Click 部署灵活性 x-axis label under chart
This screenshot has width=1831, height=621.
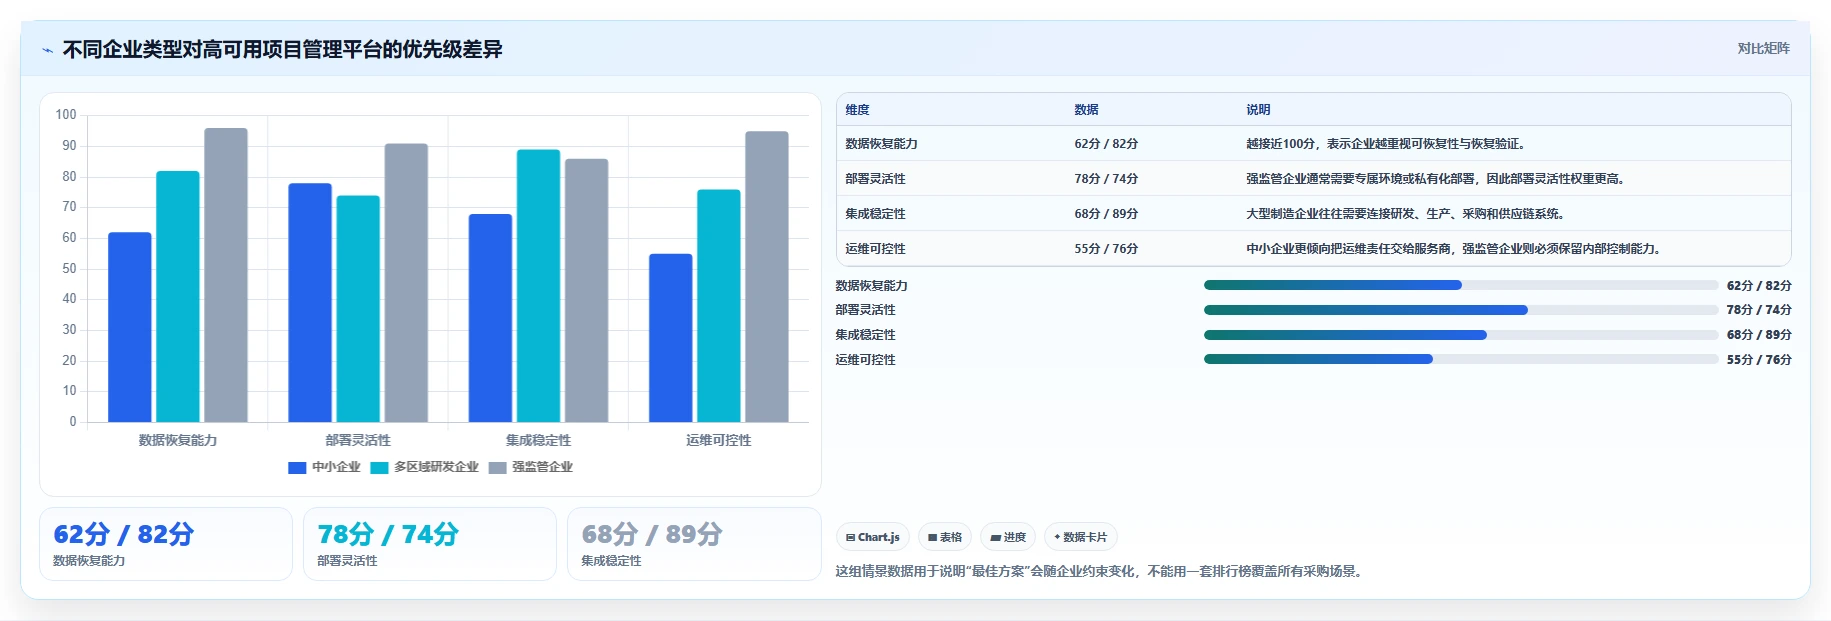(358, 441)
